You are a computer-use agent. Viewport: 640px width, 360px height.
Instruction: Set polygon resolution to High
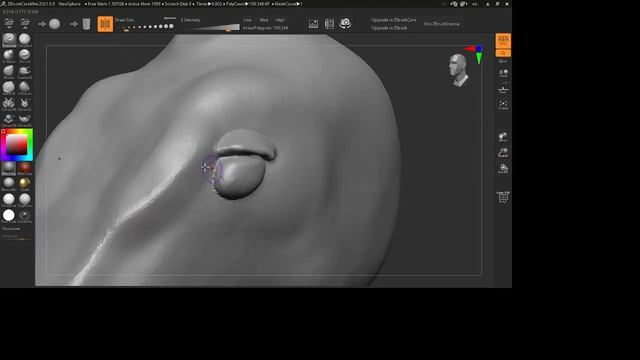[280, 20]
